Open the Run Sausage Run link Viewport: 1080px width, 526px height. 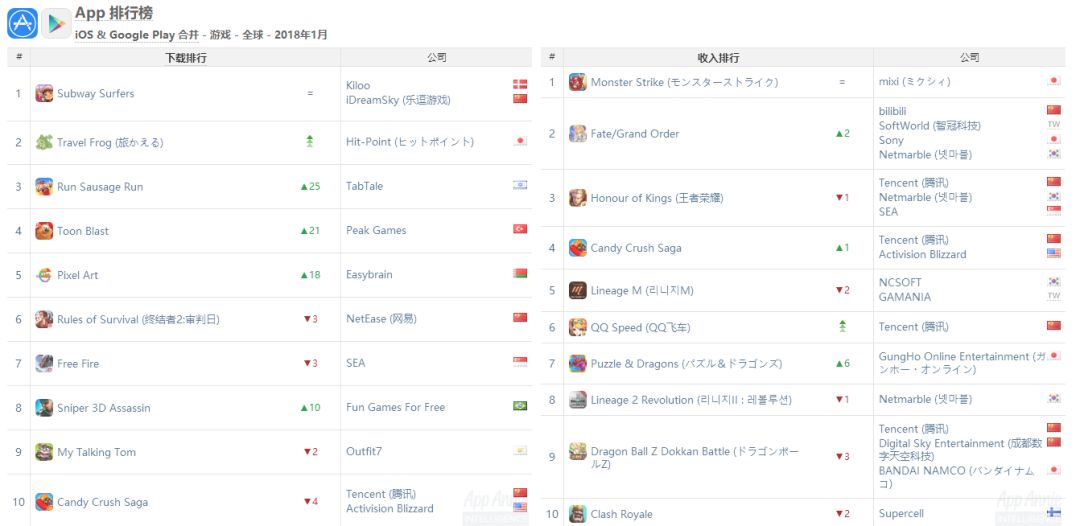tap(100, 187)
